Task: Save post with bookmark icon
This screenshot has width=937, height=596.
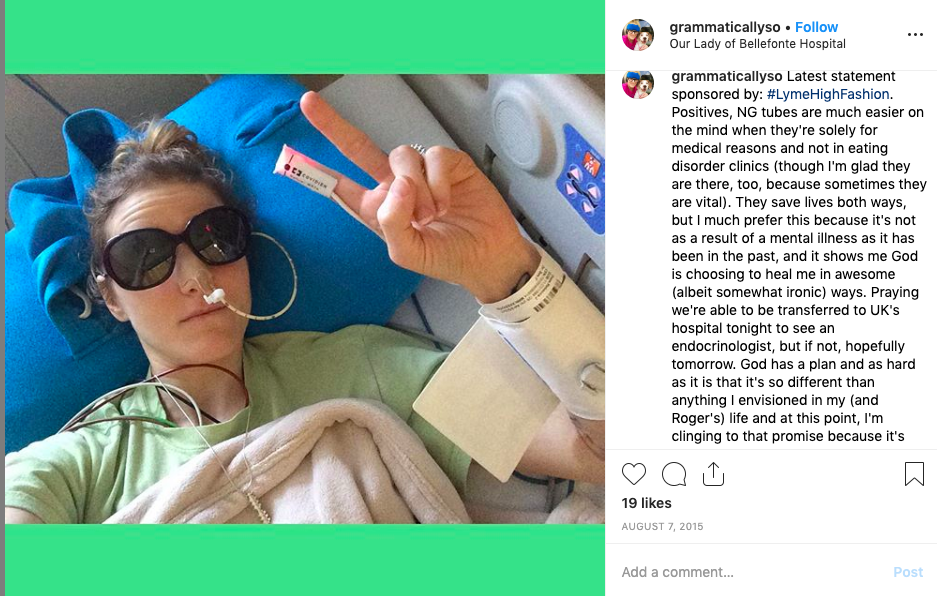Action: click(914, 474)
